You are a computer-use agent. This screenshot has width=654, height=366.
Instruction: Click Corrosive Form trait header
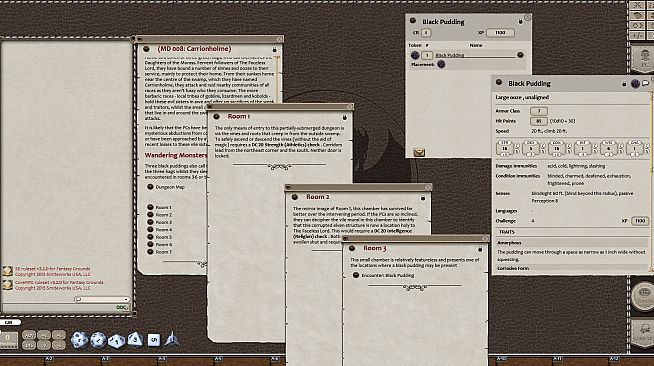pyautogui.click(x=571, y=268)
